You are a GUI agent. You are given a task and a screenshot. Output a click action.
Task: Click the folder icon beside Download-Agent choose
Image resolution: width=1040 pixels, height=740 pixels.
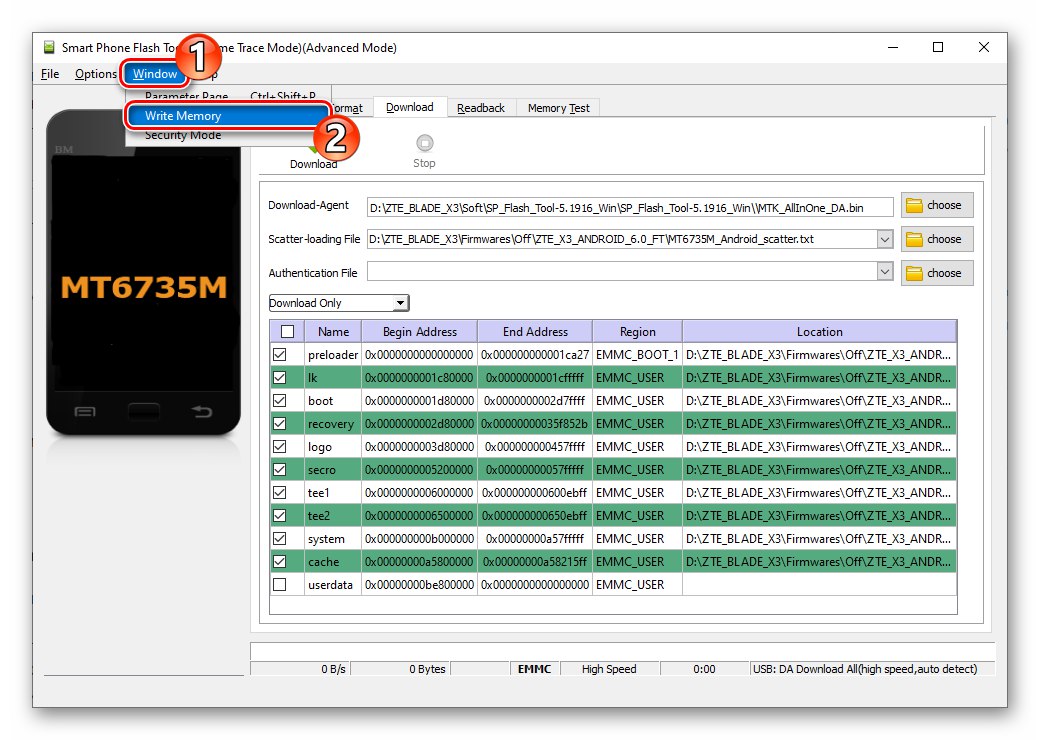pos(914,206)
